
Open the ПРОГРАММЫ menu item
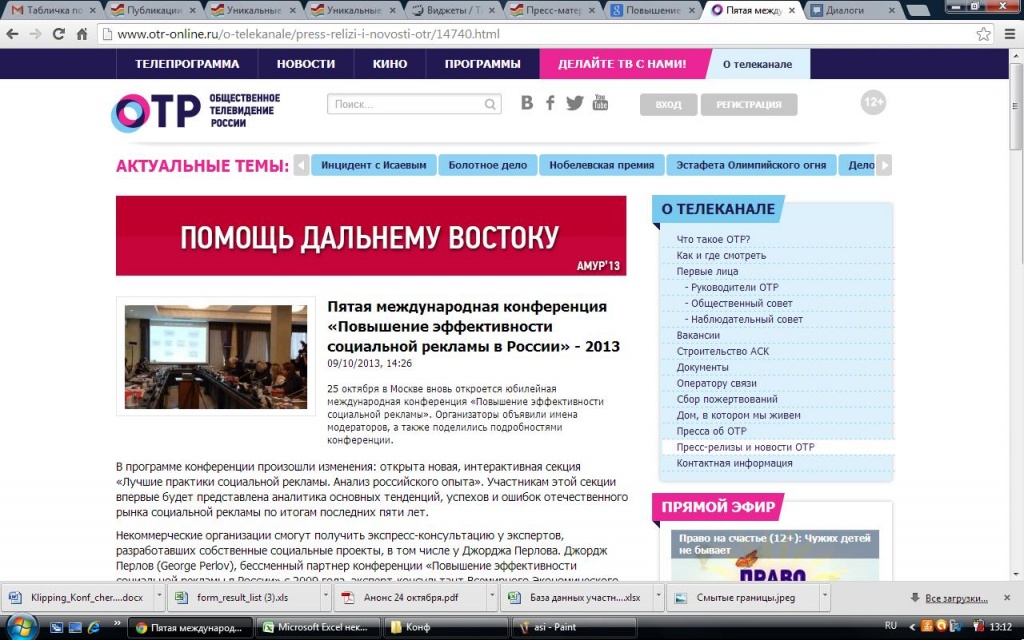(x=483, y=64)
